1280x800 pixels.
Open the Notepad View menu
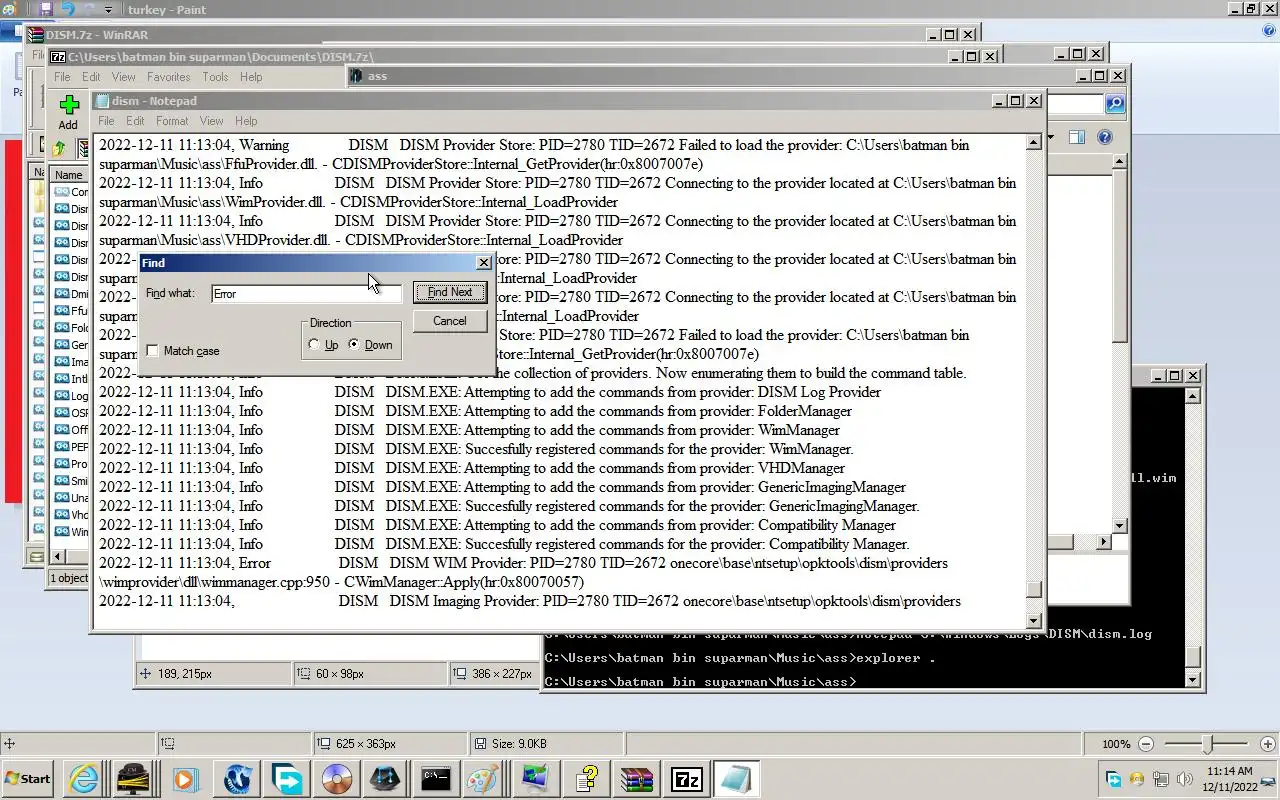(x=211, y=121)
